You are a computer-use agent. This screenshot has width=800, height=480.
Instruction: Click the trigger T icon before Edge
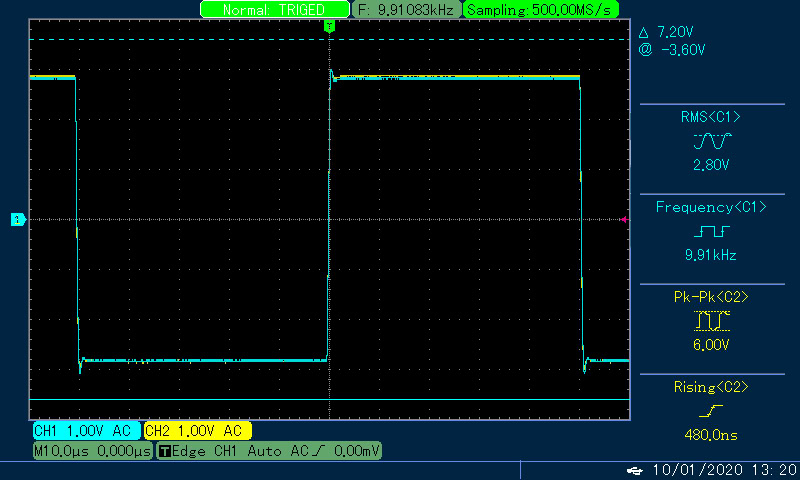pyautogui.click(x=164, y=451)
